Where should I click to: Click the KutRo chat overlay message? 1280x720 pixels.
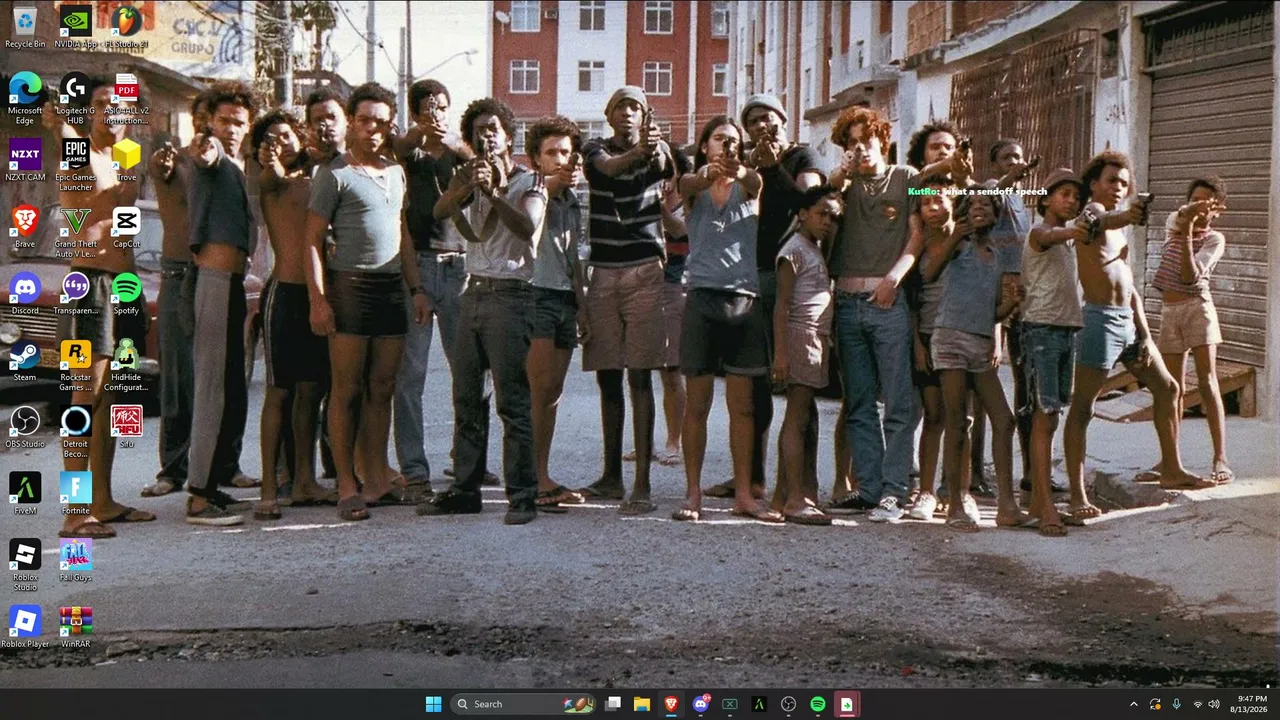977,191
